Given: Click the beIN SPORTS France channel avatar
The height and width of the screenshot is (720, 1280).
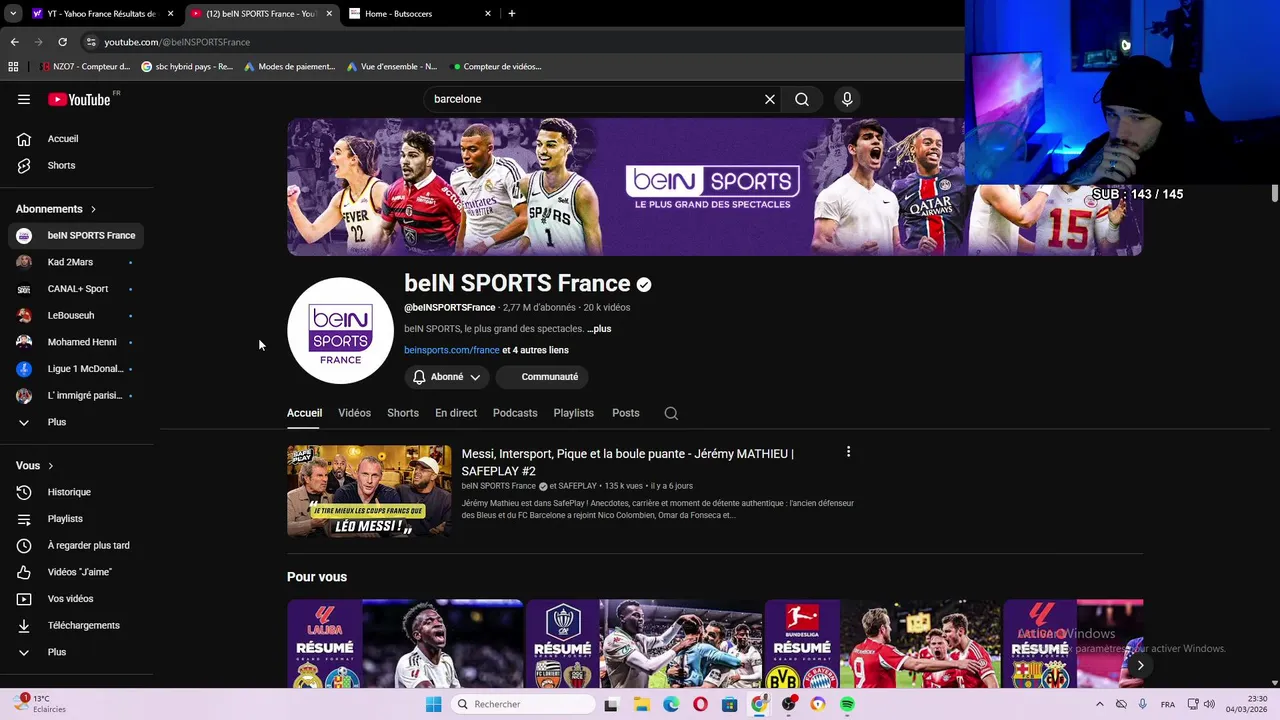Looking at the screenshot, I should tap(340, 331).
